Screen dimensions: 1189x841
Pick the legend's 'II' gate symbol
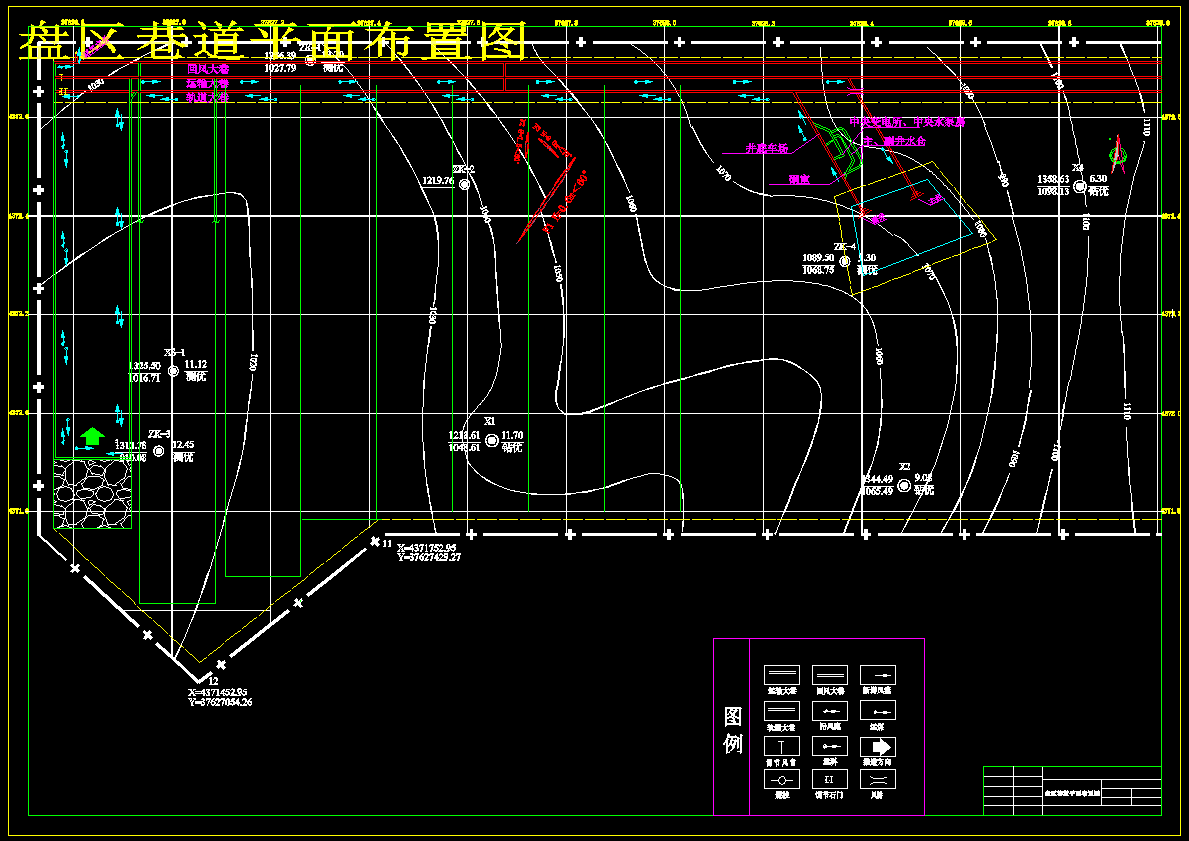(830, 779)
